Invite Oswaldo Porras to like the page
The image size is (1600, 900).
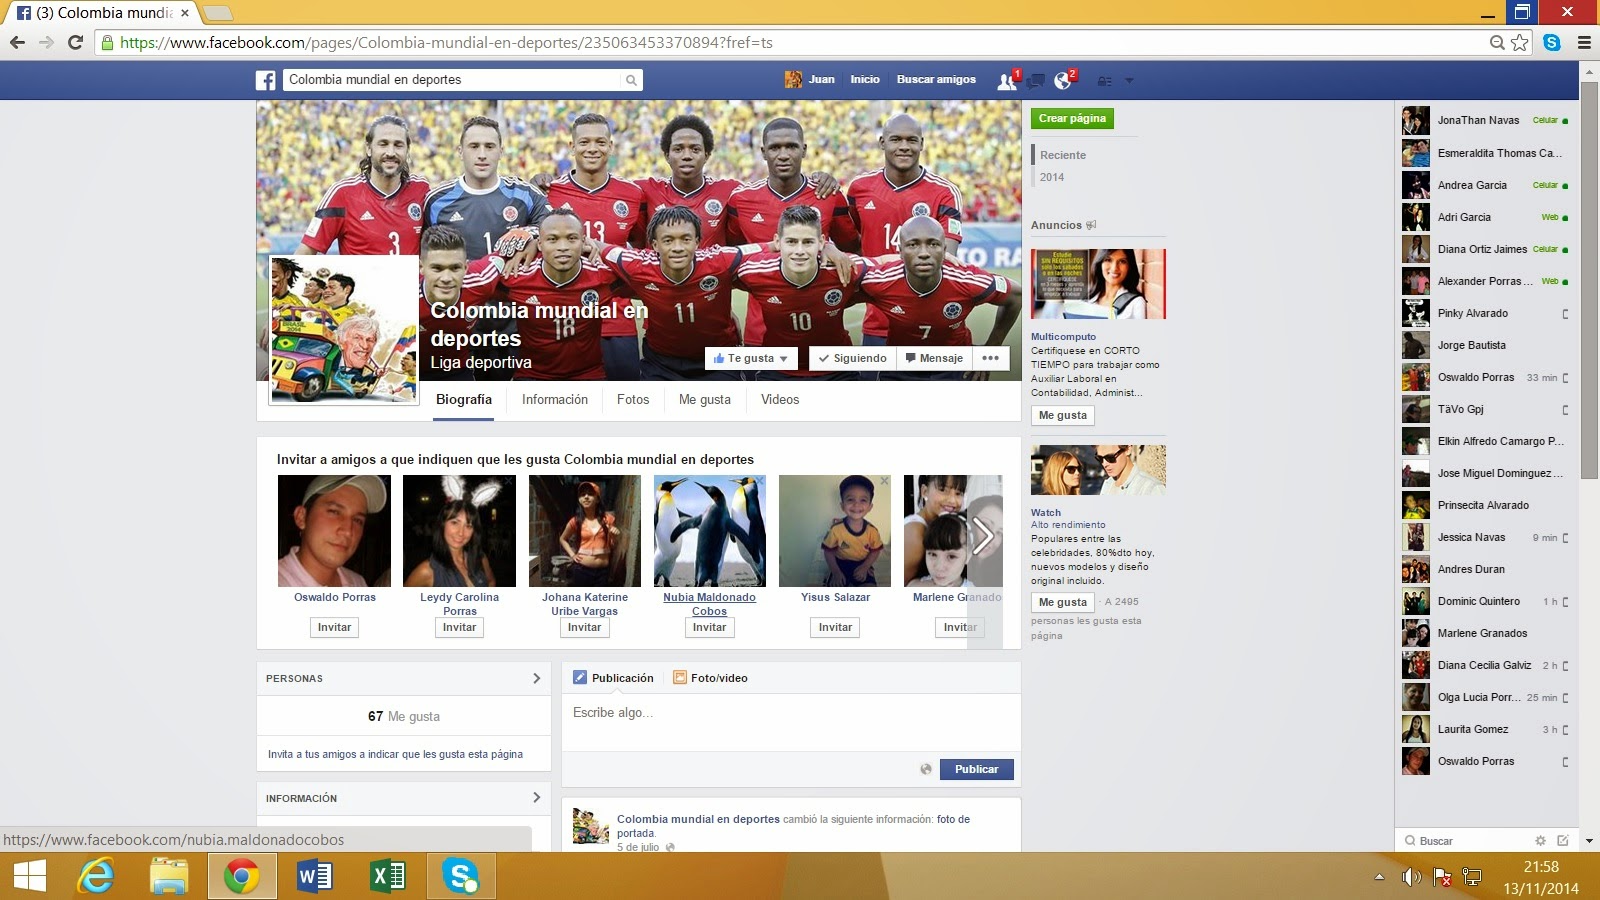pos(333,627)
